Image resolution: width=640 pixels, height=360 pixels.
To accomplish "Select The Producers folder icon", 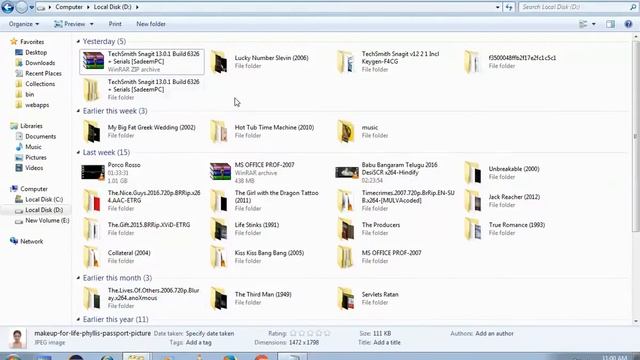I will click(x=346, y=229).
